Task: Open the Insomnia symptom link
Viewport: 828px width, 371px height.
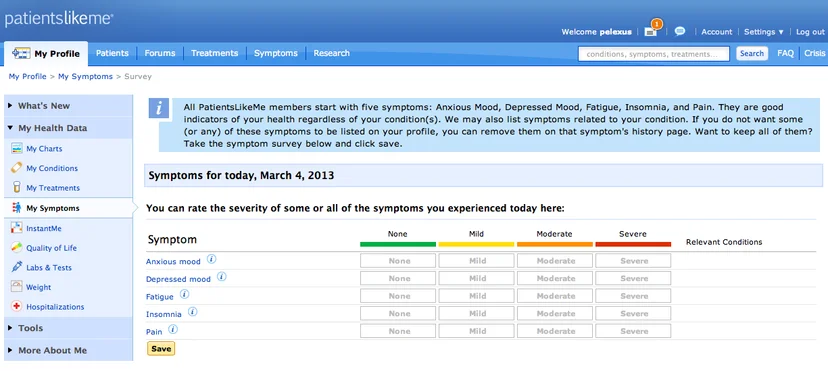Action: pos(164,314)
